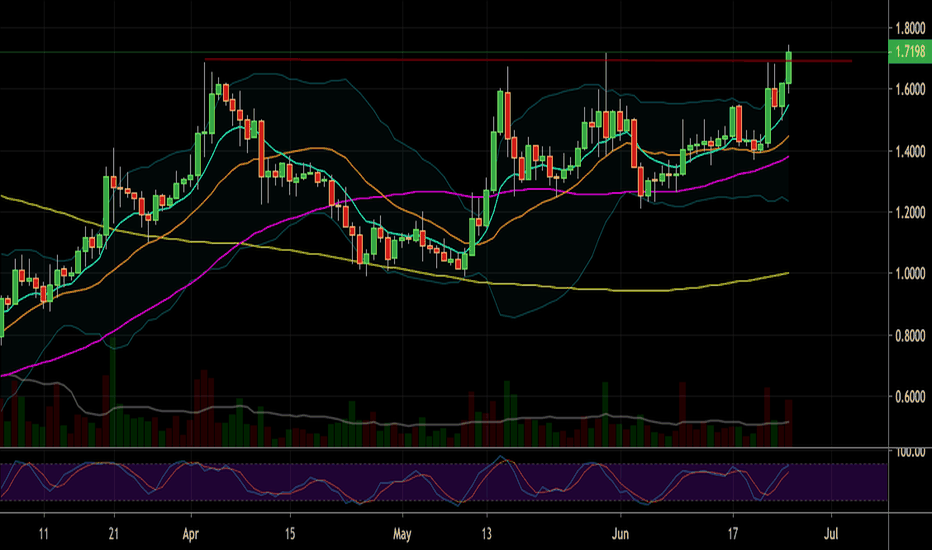Click the 0.8000 price axis label
This screenshot has height=550, width=932.
pyautogui.click(x=911, y=335)
